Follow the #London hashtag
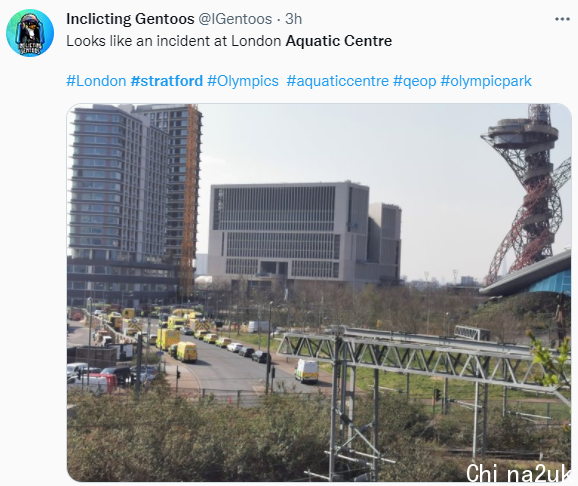Screen dimensions: 578x486 pyautogui.click(x=96, y=81)
